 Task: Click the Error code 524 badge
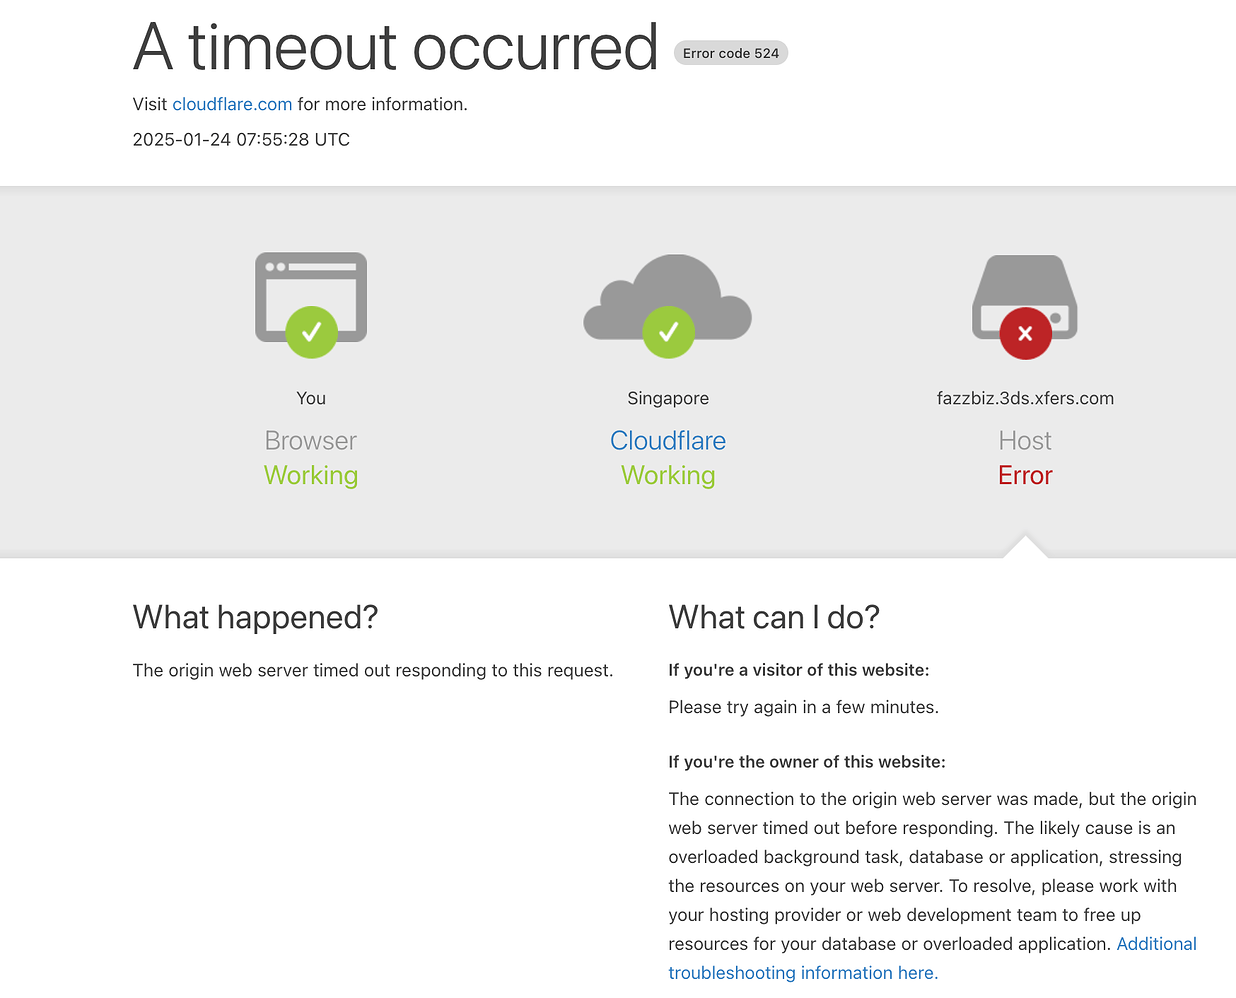tap(731, 53)
